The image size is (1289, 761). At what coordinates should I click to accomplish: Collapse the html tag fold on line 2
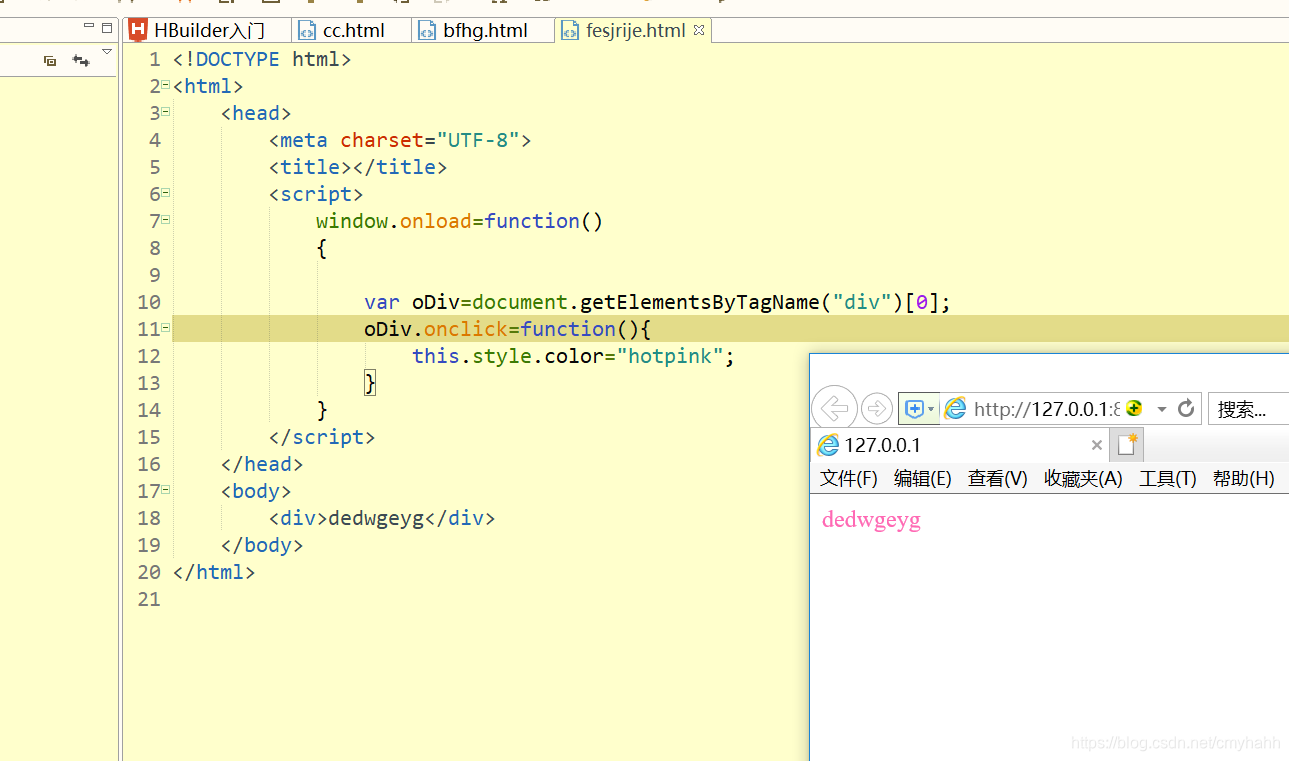pyautogui.click(x=166, y=86)
